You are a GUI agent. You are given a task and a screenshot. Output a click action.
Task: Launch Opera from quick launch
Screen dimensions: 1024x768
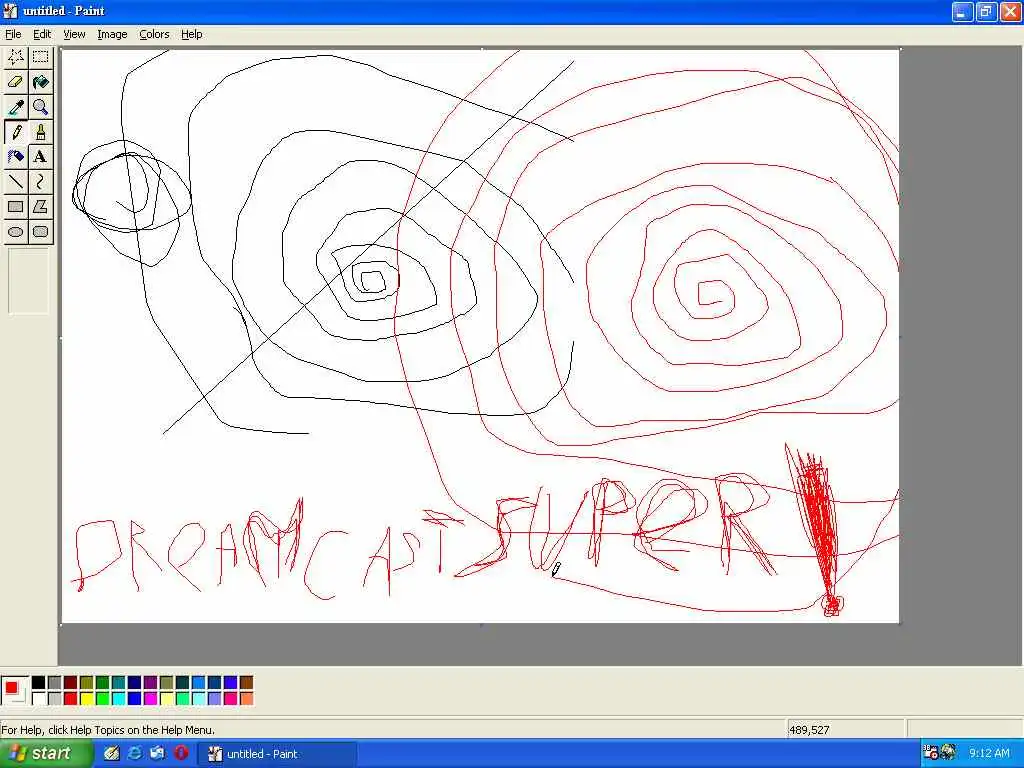[x=181, y=753]
